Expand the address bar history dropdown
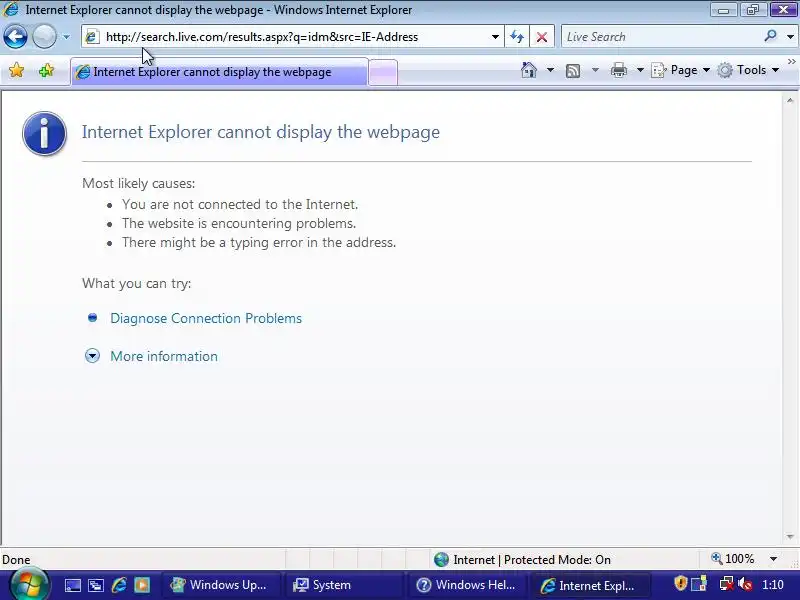This screenshot has height=600, width=800. pos(495,37)
